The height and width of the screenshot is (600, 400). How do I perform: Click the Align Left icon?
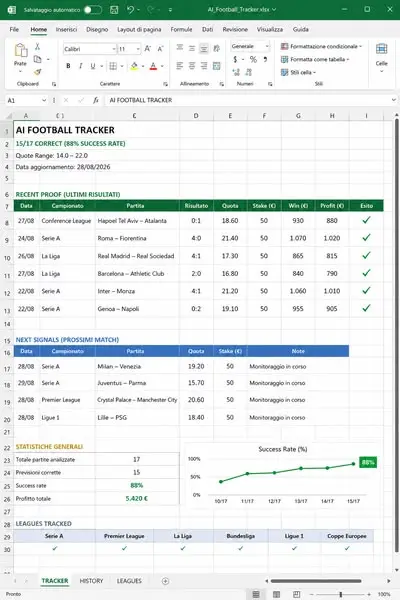(180, 66)
